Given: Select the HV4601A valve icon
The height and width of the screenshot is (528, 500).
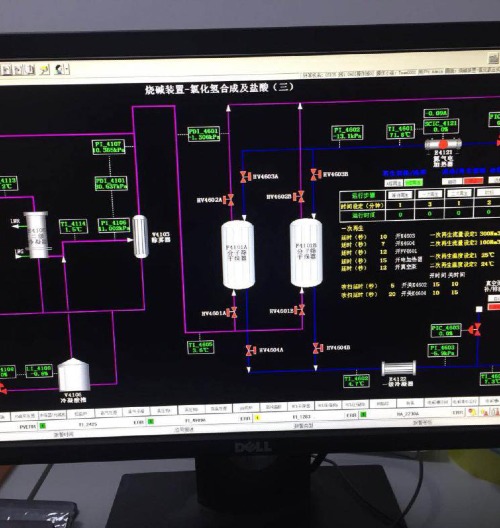Looking at the screenshot, I should coord(233,312).
